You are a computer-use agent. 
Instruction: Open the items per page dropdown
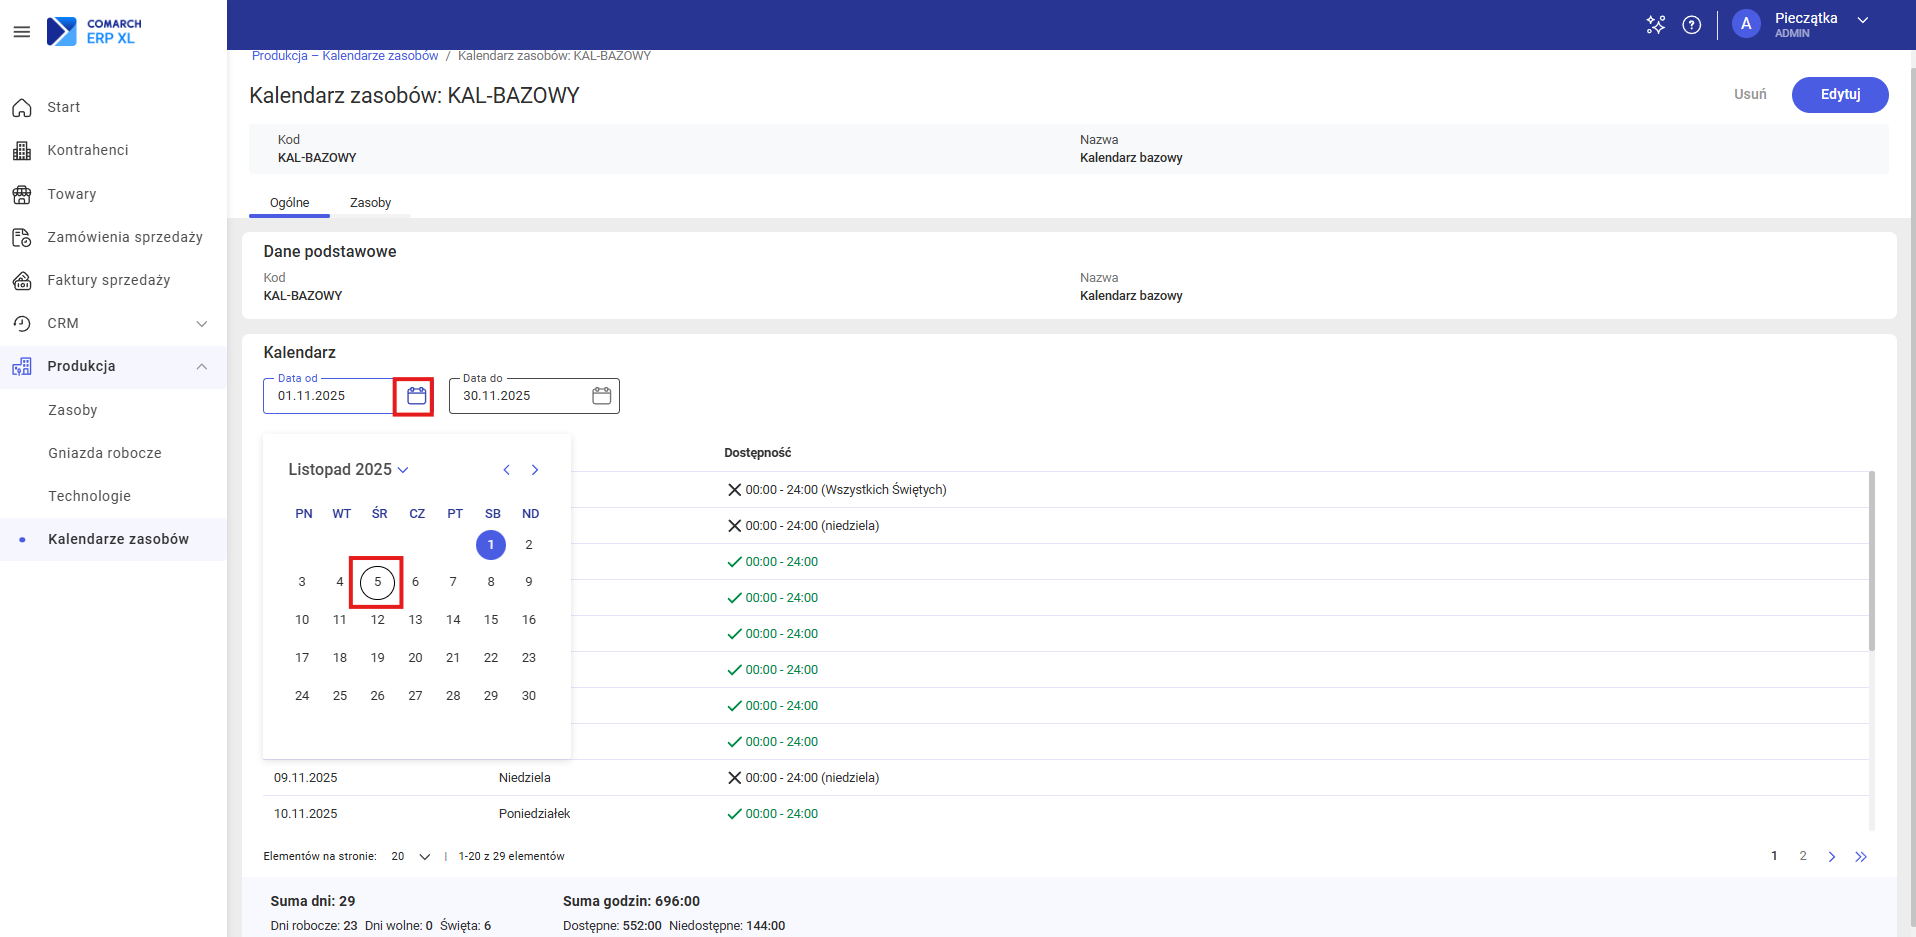(x=411, y=856)
